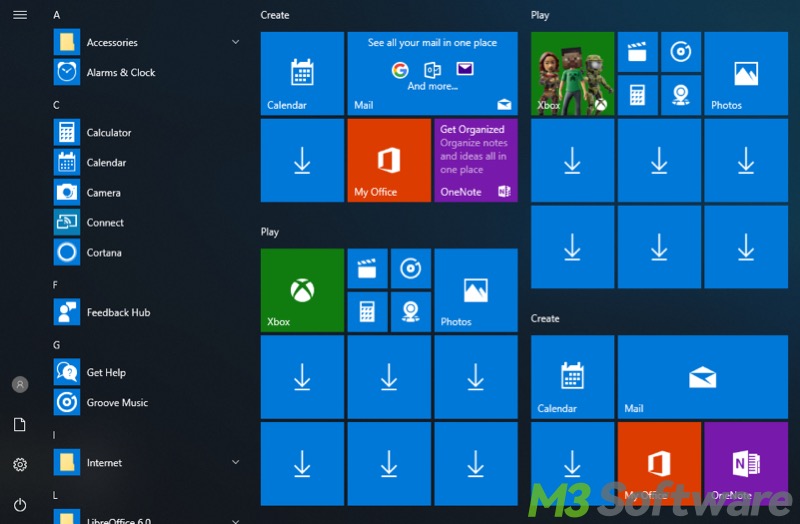Click letter header C in app list
Screen dimensions: 800x524
click(x=56, y=105)
